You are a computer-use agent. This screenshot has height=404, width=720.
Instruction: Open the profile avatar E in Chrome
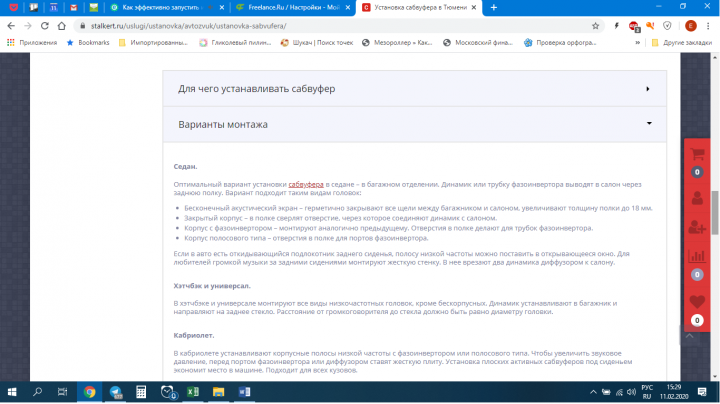(691, 26)
